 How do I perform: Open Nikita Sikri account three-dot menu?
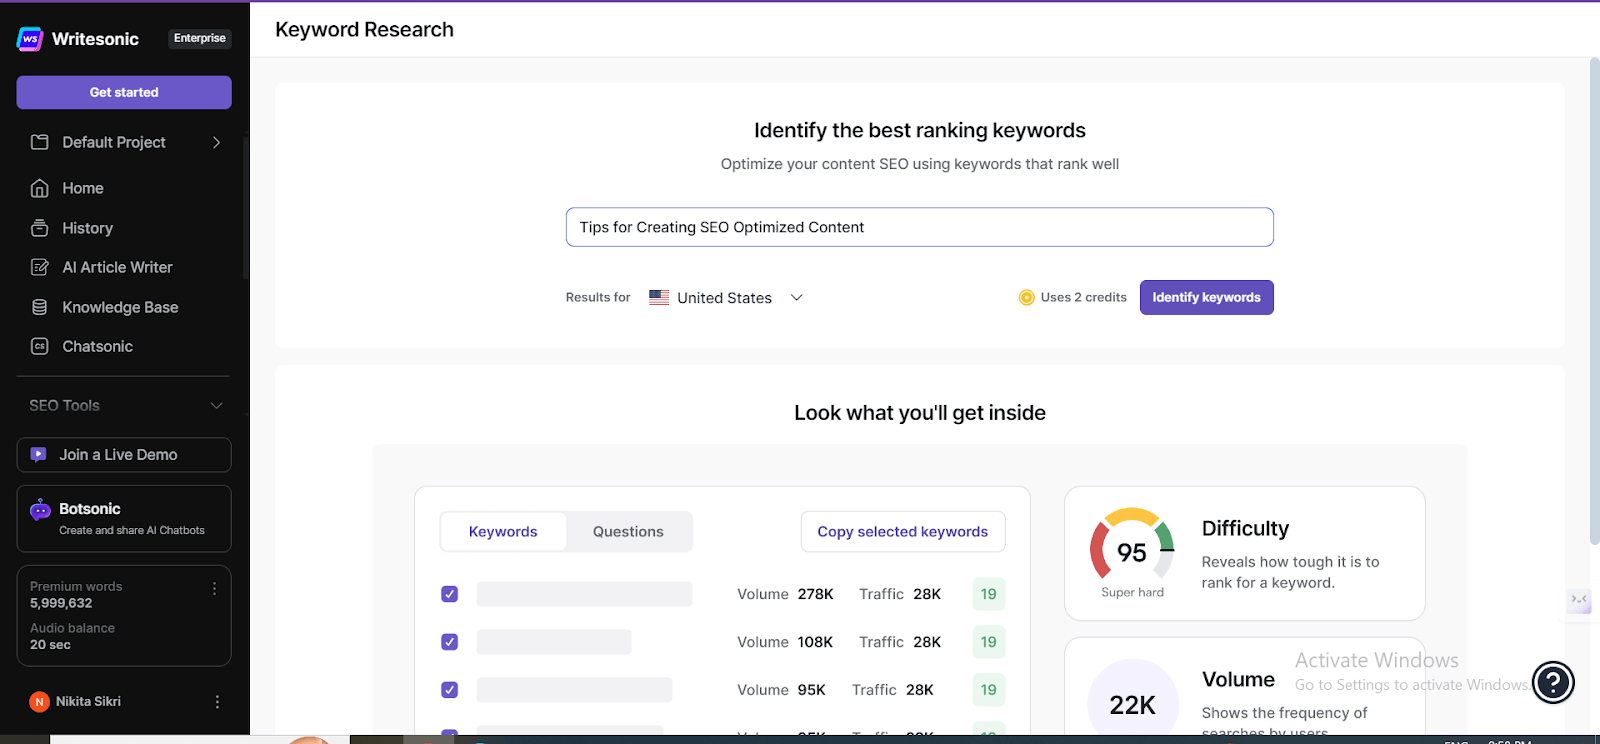pos(217,702)
